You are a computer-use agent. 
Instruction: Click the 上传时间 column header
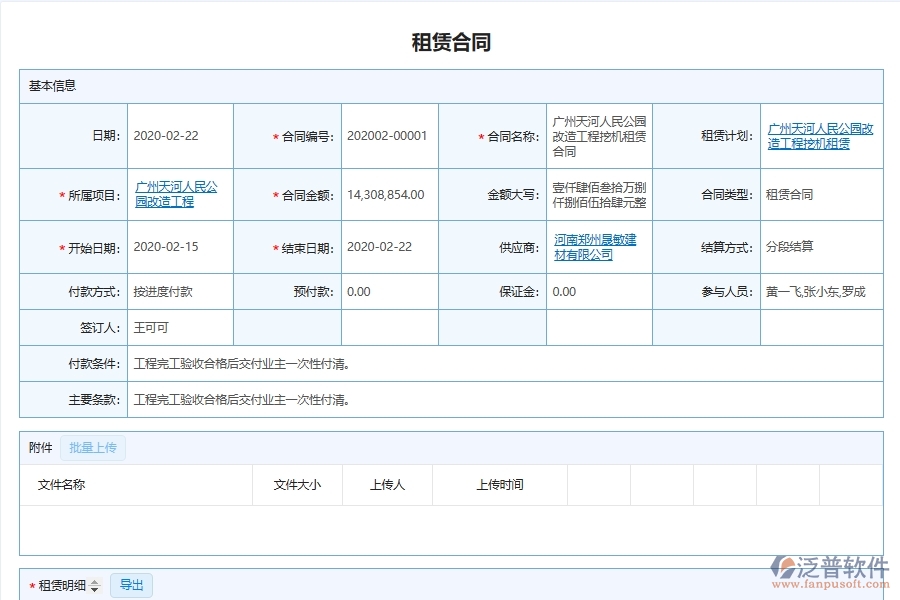pyautogui.click(x=501, y=485)
